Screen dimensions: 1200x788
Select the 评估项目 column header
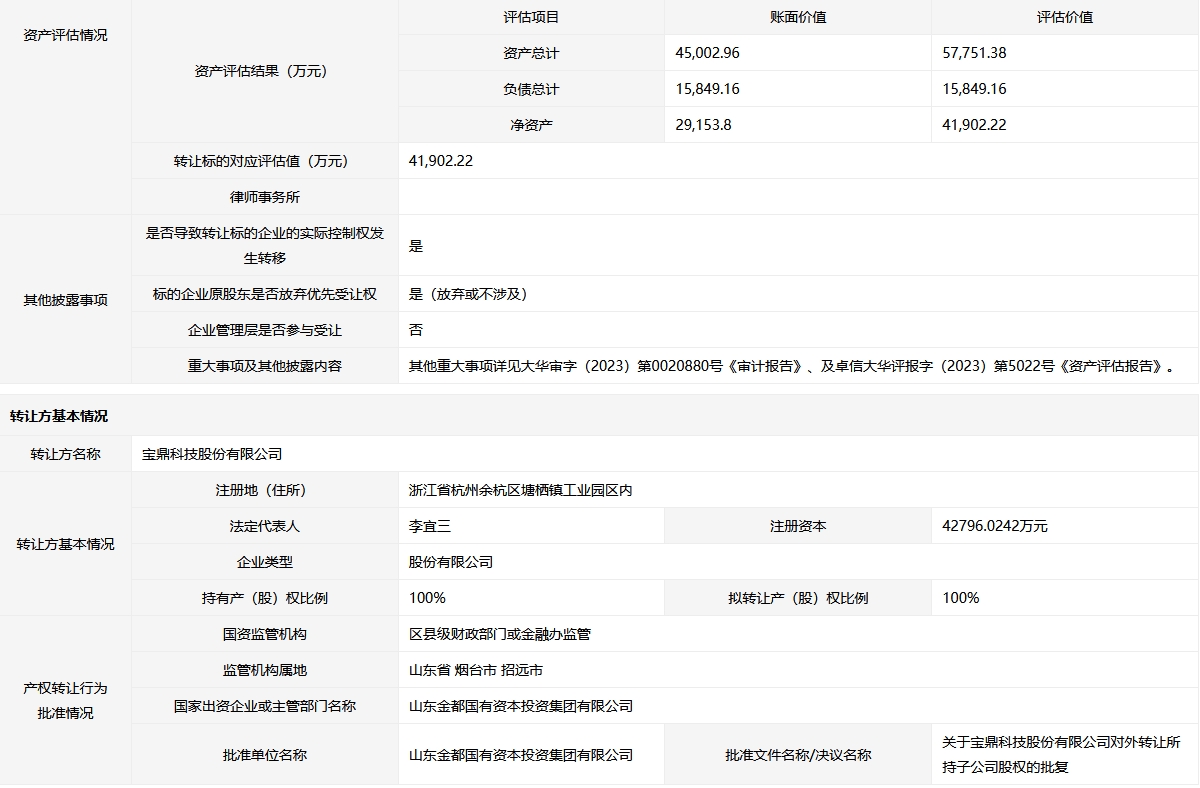(531, 17)
